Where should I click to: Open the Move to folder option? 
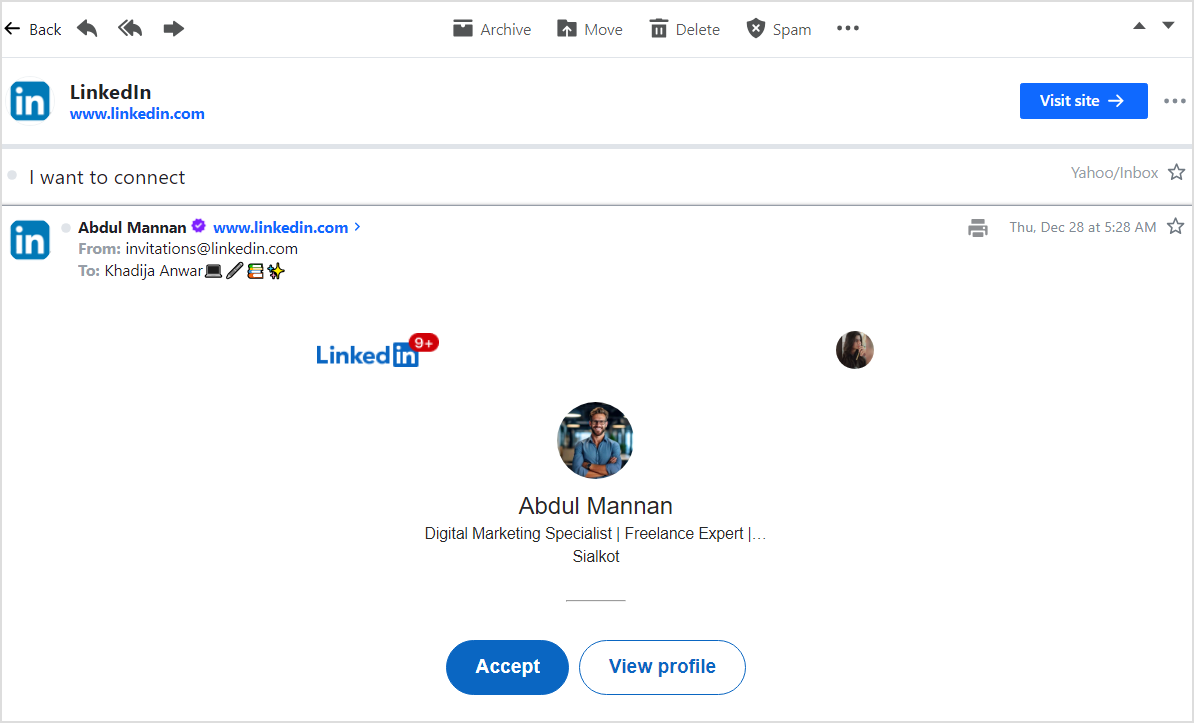(590, 29)
